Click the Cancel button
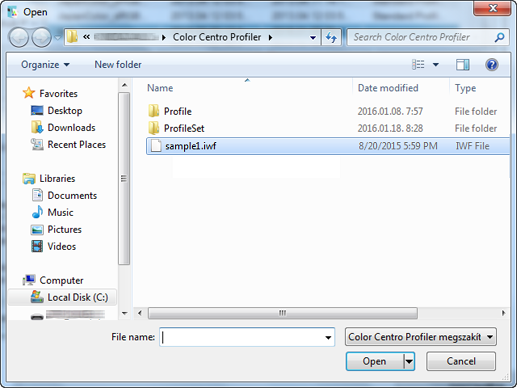This screenshot has height=388, width=517. (x=461, y=361)
